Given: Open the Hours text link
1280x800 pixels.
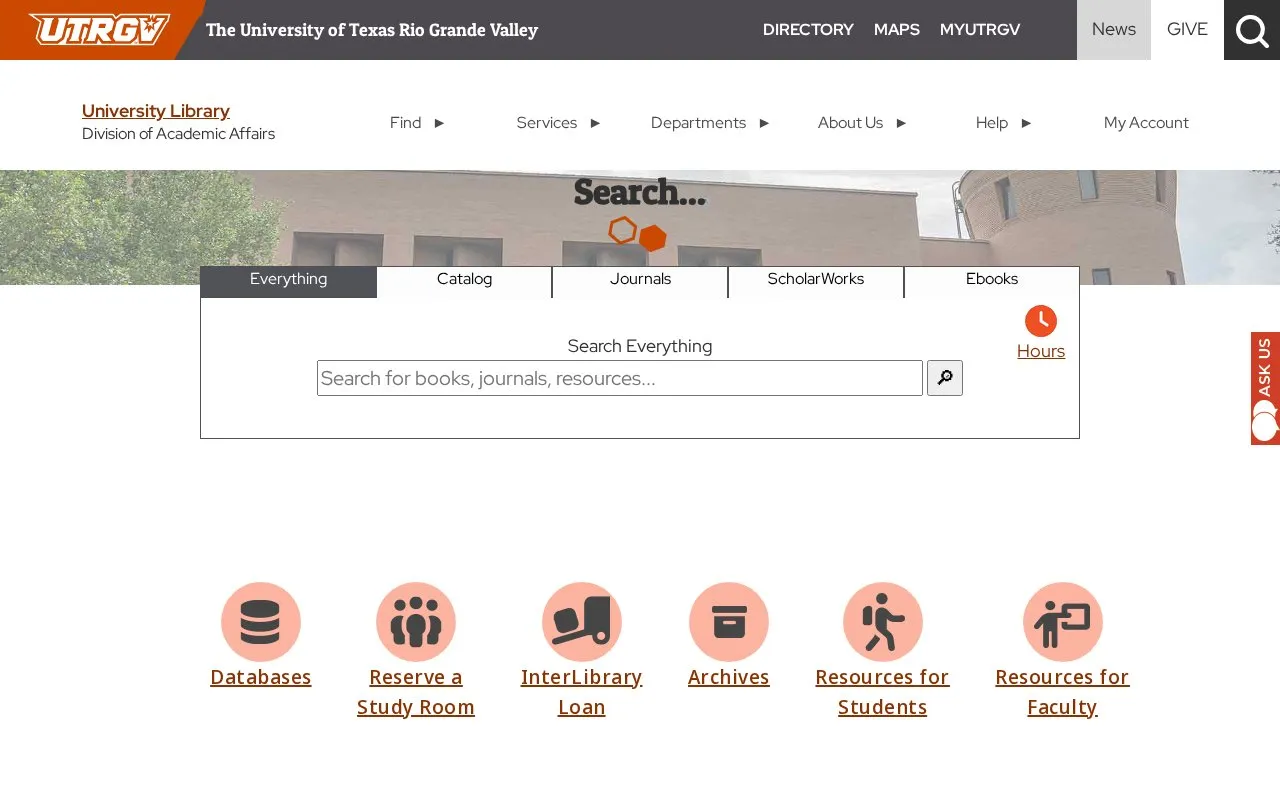Looking at the screenshot, I should 1041,351.
